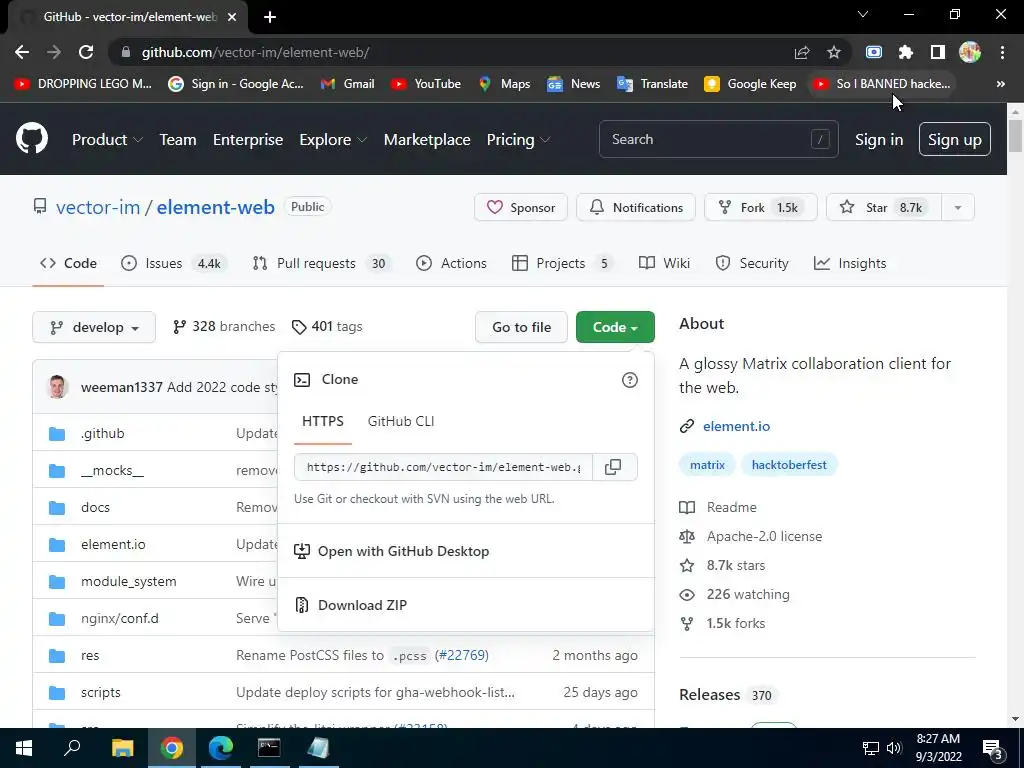Viewport: 1024px width, 768px height.
Task: Open the Insights tab
Action: [850, 263]
